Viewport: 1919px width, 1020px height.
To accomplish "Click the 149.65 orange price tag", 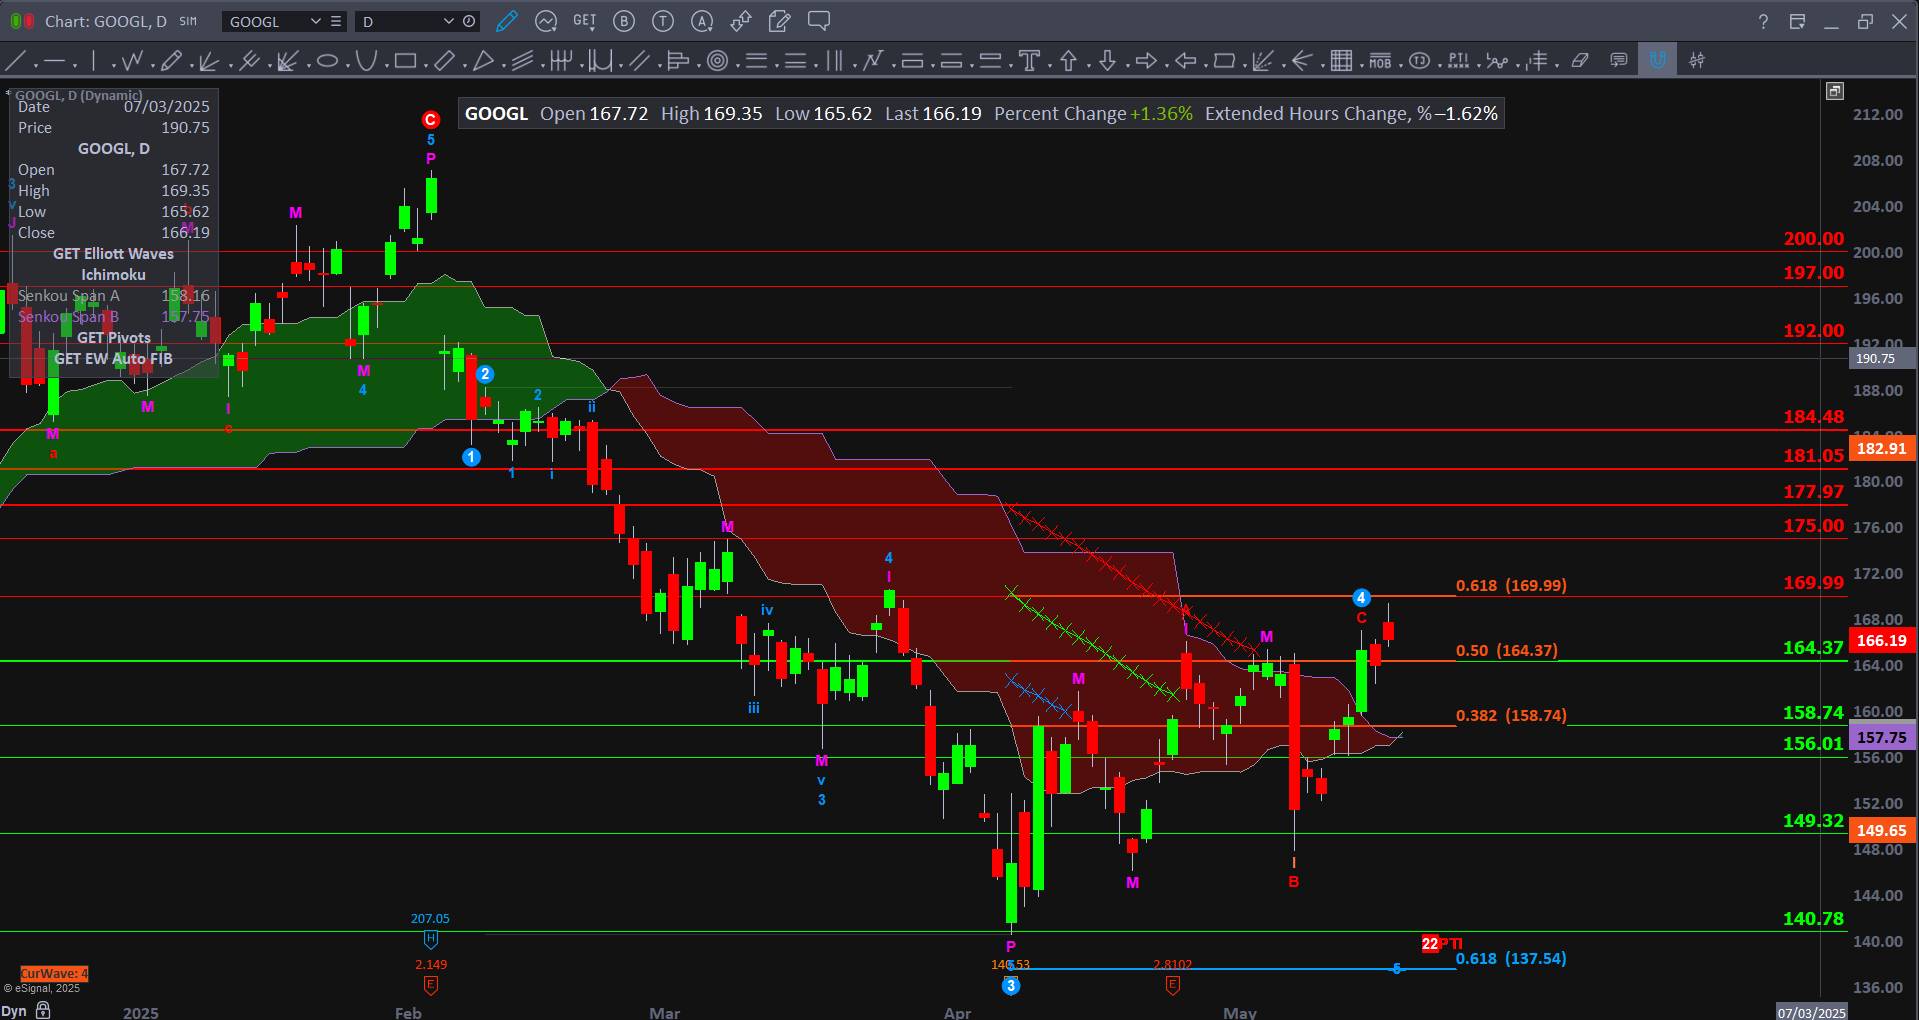I will 1881,830.
